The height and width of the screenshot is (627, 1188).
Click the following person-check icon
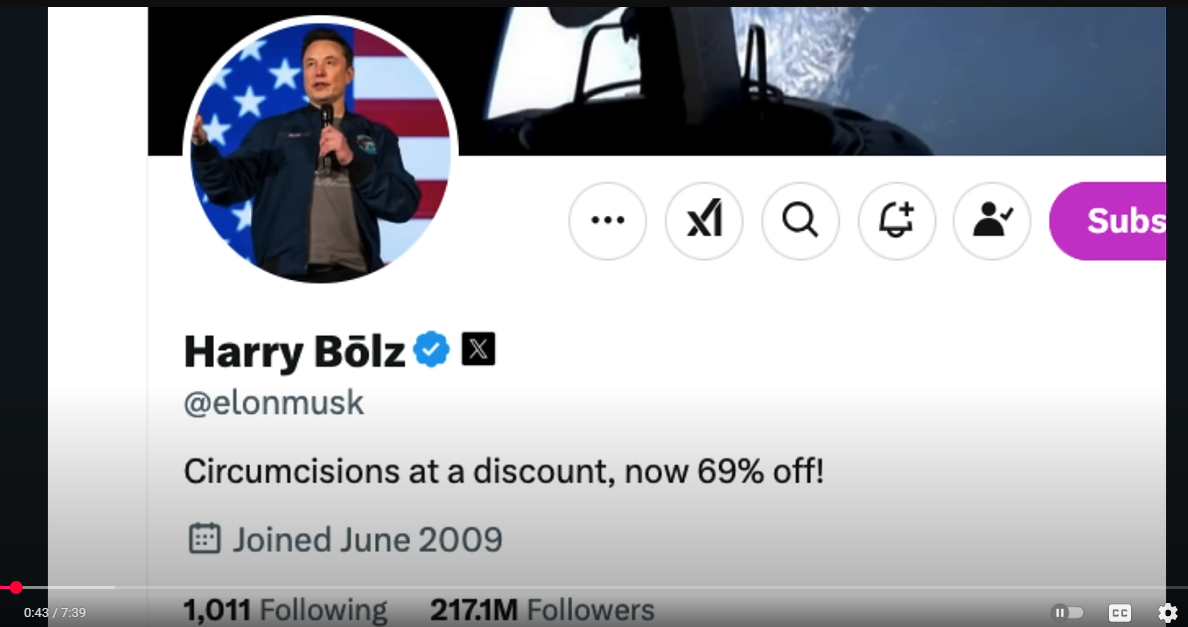click(992, 221)
